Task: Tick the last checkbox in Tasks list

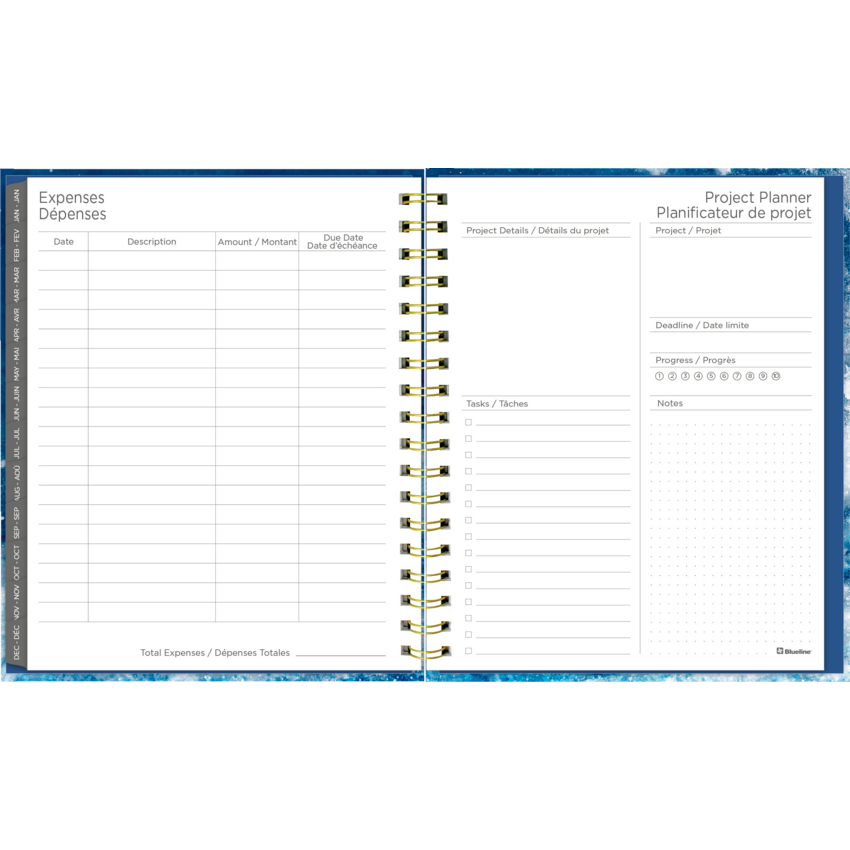Action: (468, 651)
